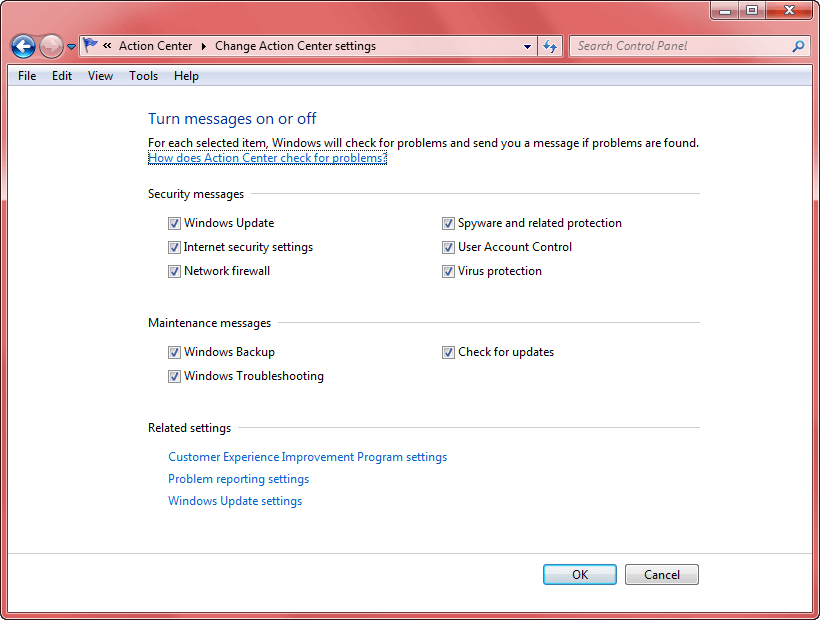The height and width of the screenshot is (620, 820).
Task: Uncheck User Account Control messages
Action: click(448, 247)
